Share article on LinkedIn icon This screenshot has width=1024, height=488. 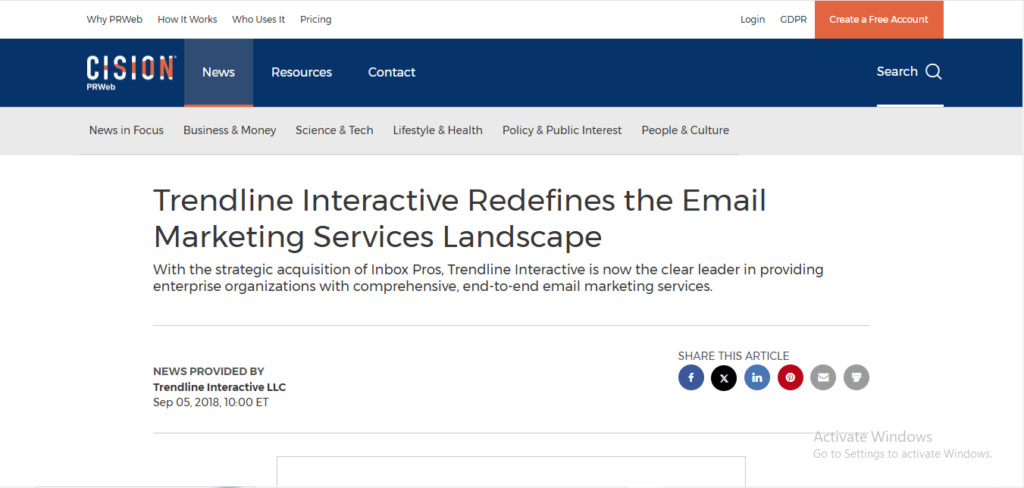point(757,378)
